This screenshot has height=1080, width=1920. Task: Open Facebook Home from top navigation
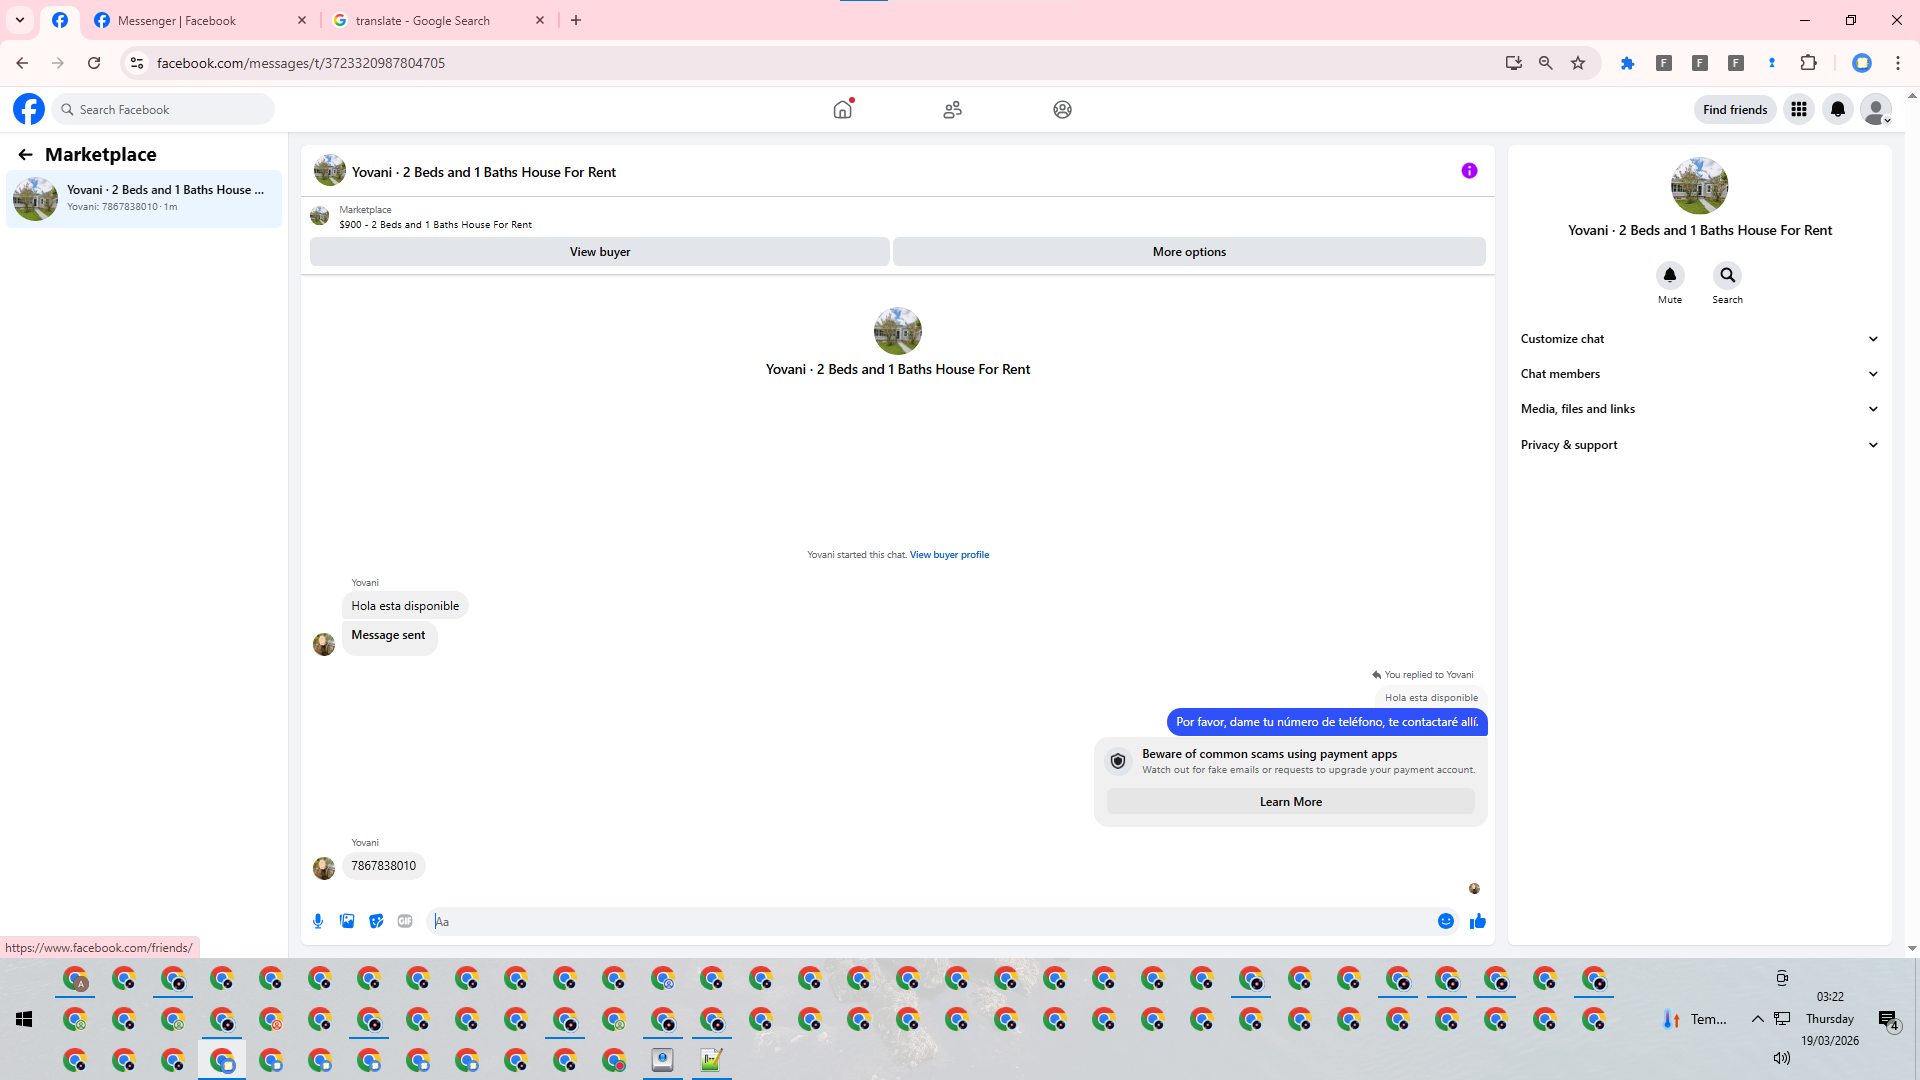[843, 109]
